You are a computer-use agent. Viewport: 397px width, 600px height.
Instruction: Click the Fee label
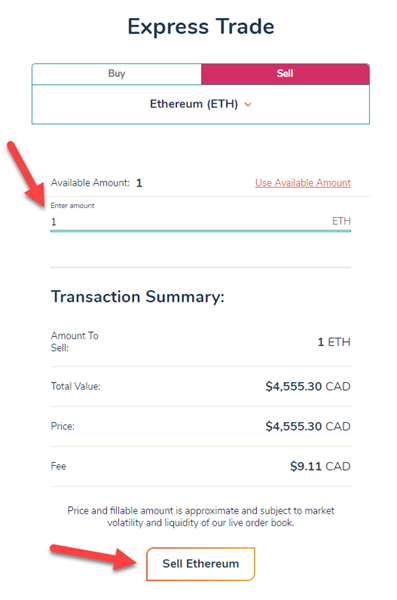click(x=58, y=466)
